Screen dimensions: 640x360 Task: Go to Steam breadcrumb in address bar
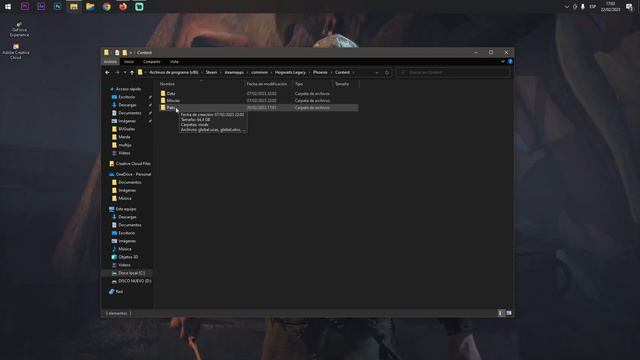(211, 72)
